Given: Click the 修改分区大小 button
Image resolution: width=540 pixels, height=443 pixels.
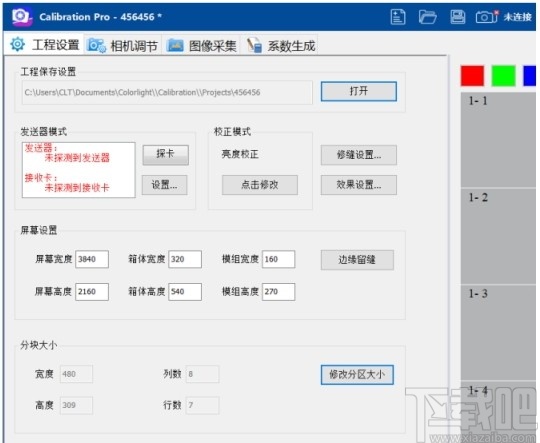Looking at the screenshot, I should click(x=357, y=374).
